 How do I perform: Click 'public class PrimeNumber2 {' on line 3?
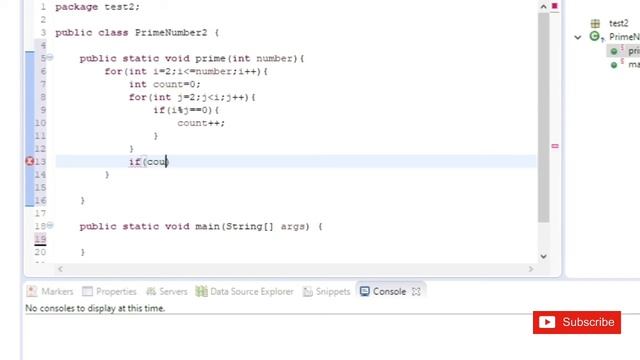click(x=137, y=33)
